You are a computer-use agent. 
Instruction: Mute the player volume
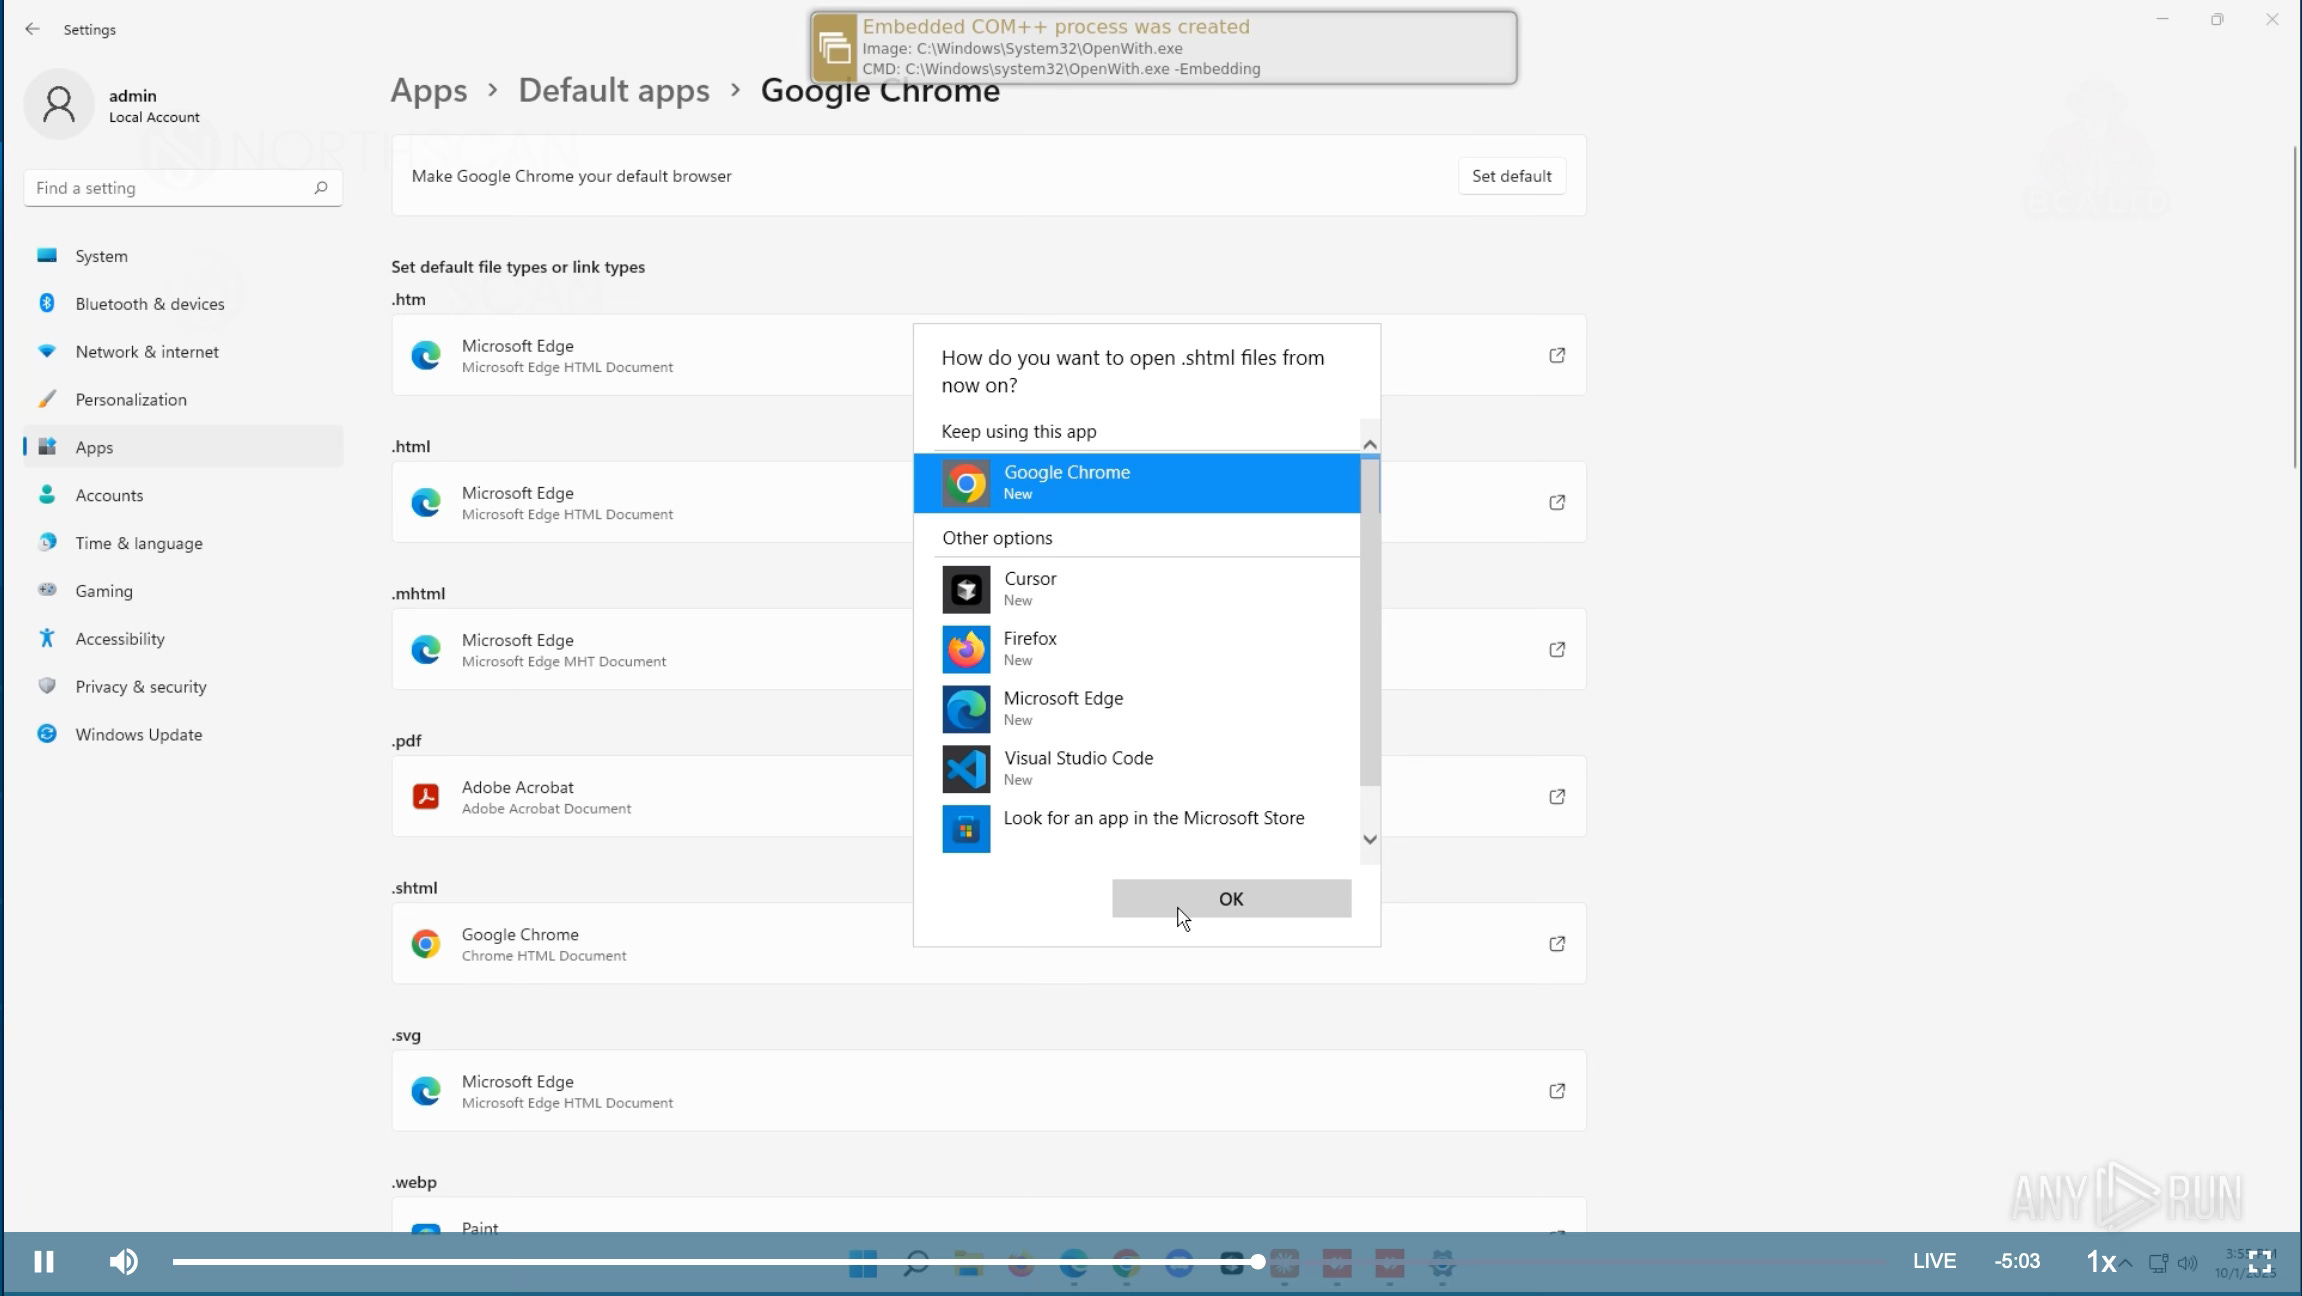click(x=124, y=1261)
